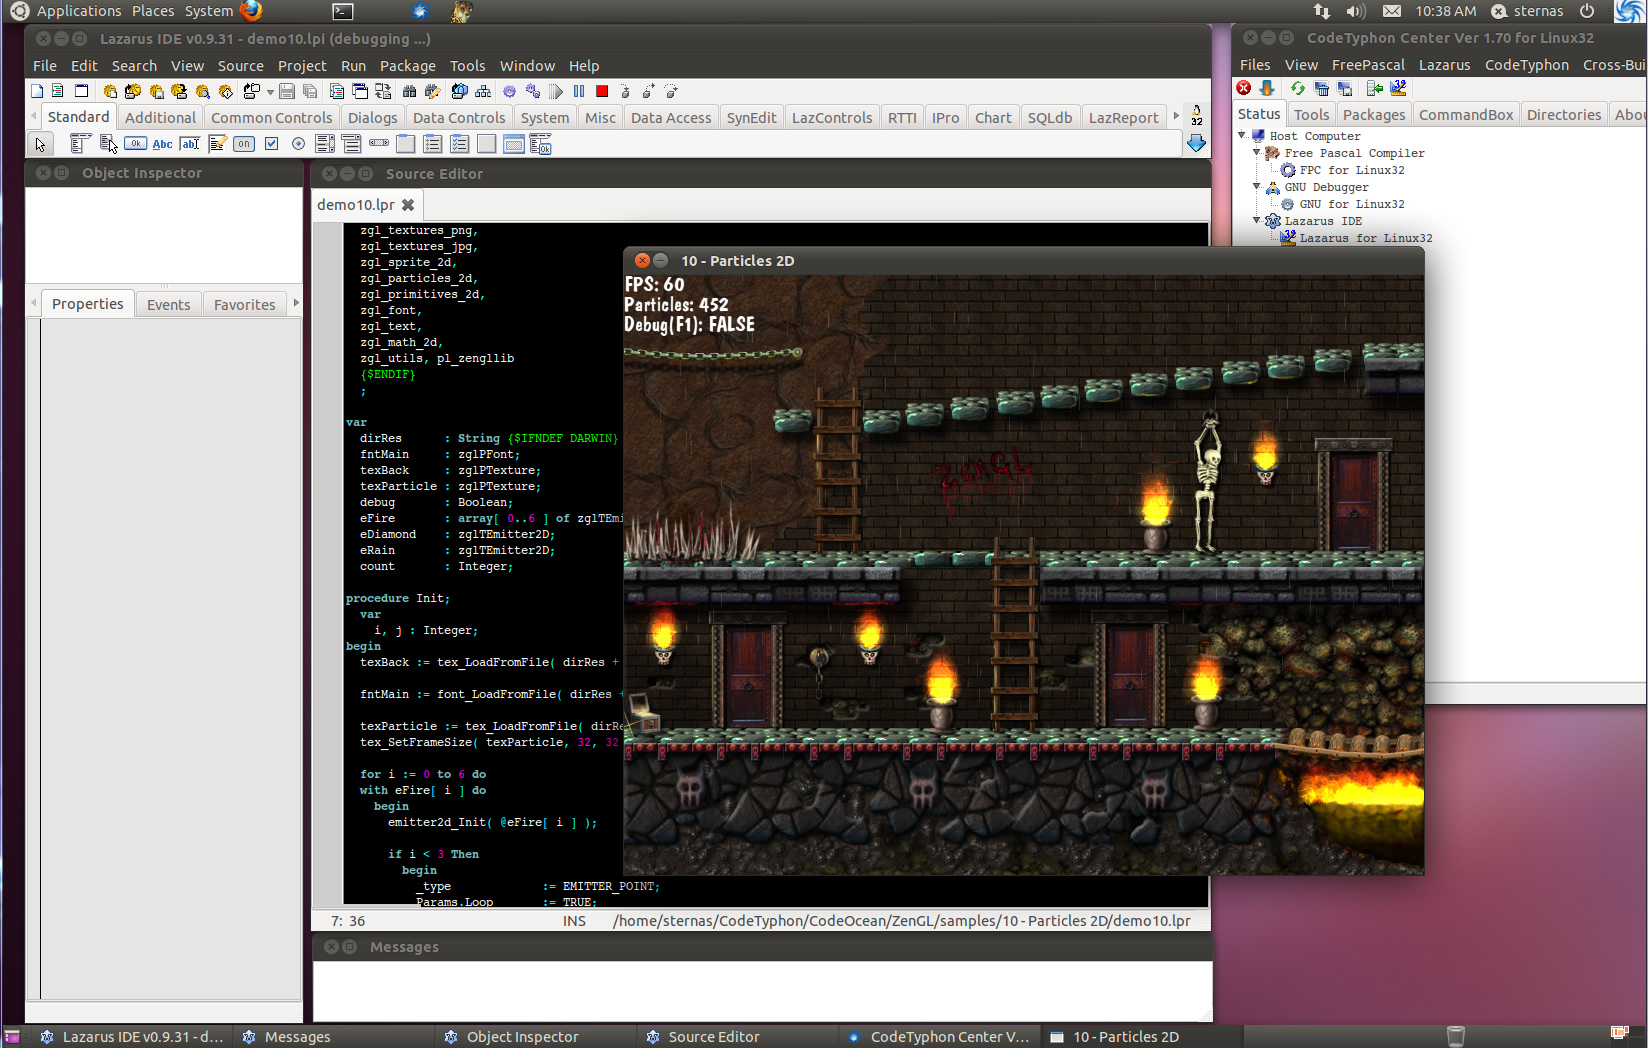Pick the TMainMenu component icon
The image size is (1648, 1048).
click(x=80, y=144)
